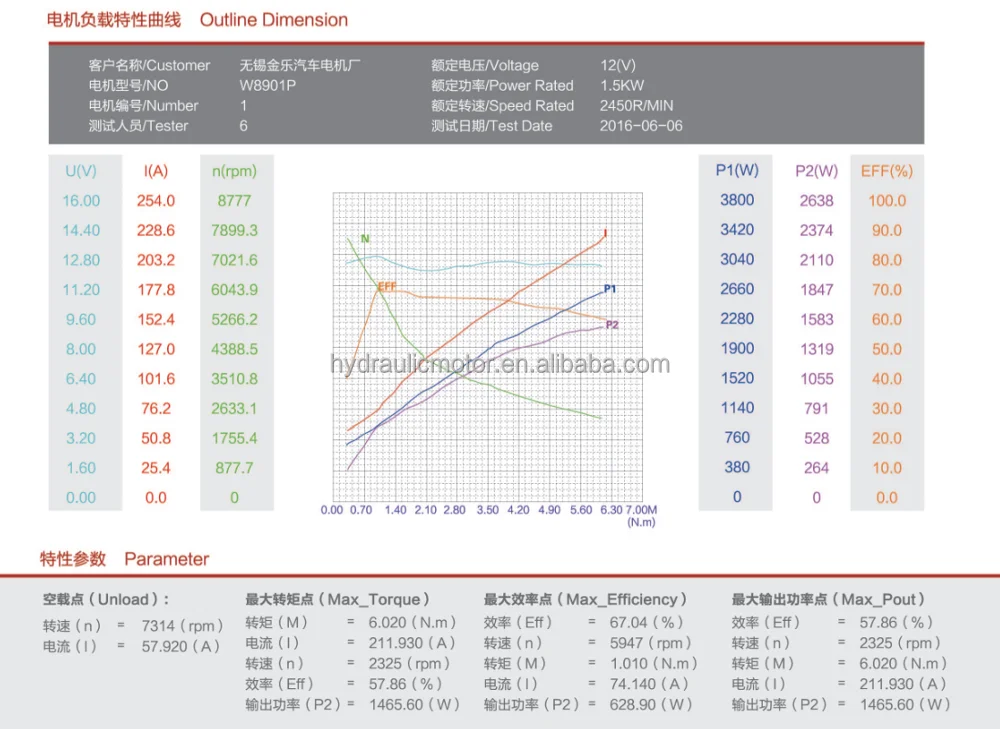Click the '电机负载特性曲线' title text
Image resolution: width=1000 pixels, height=729 pixels.
pos(114,20)
